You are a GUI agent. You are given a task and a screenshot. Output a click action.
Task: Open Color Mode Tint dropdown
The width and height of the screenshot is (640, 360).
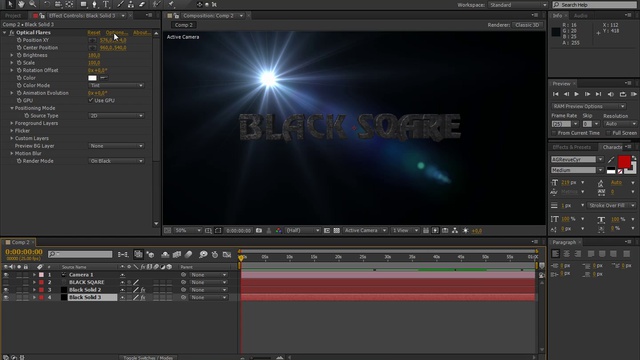click(116, 85)
